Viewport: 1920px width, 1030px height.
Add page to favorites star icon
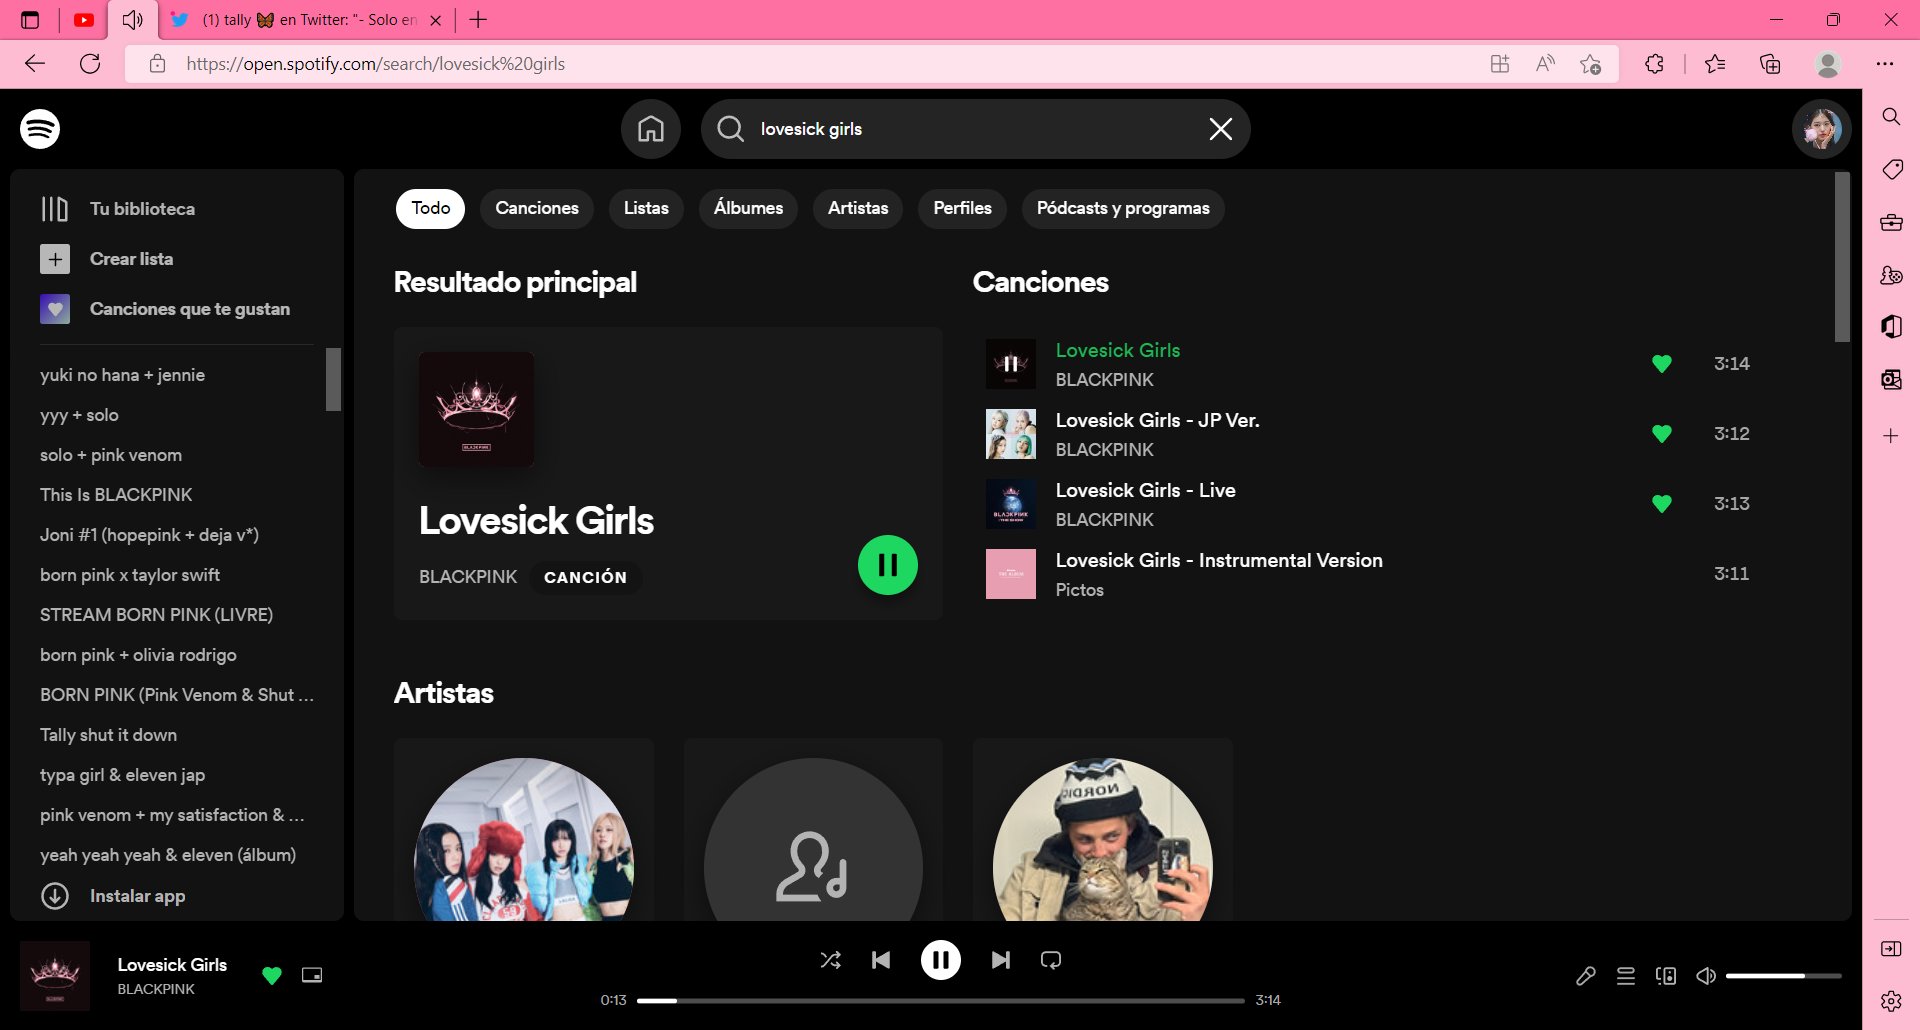1590,64
